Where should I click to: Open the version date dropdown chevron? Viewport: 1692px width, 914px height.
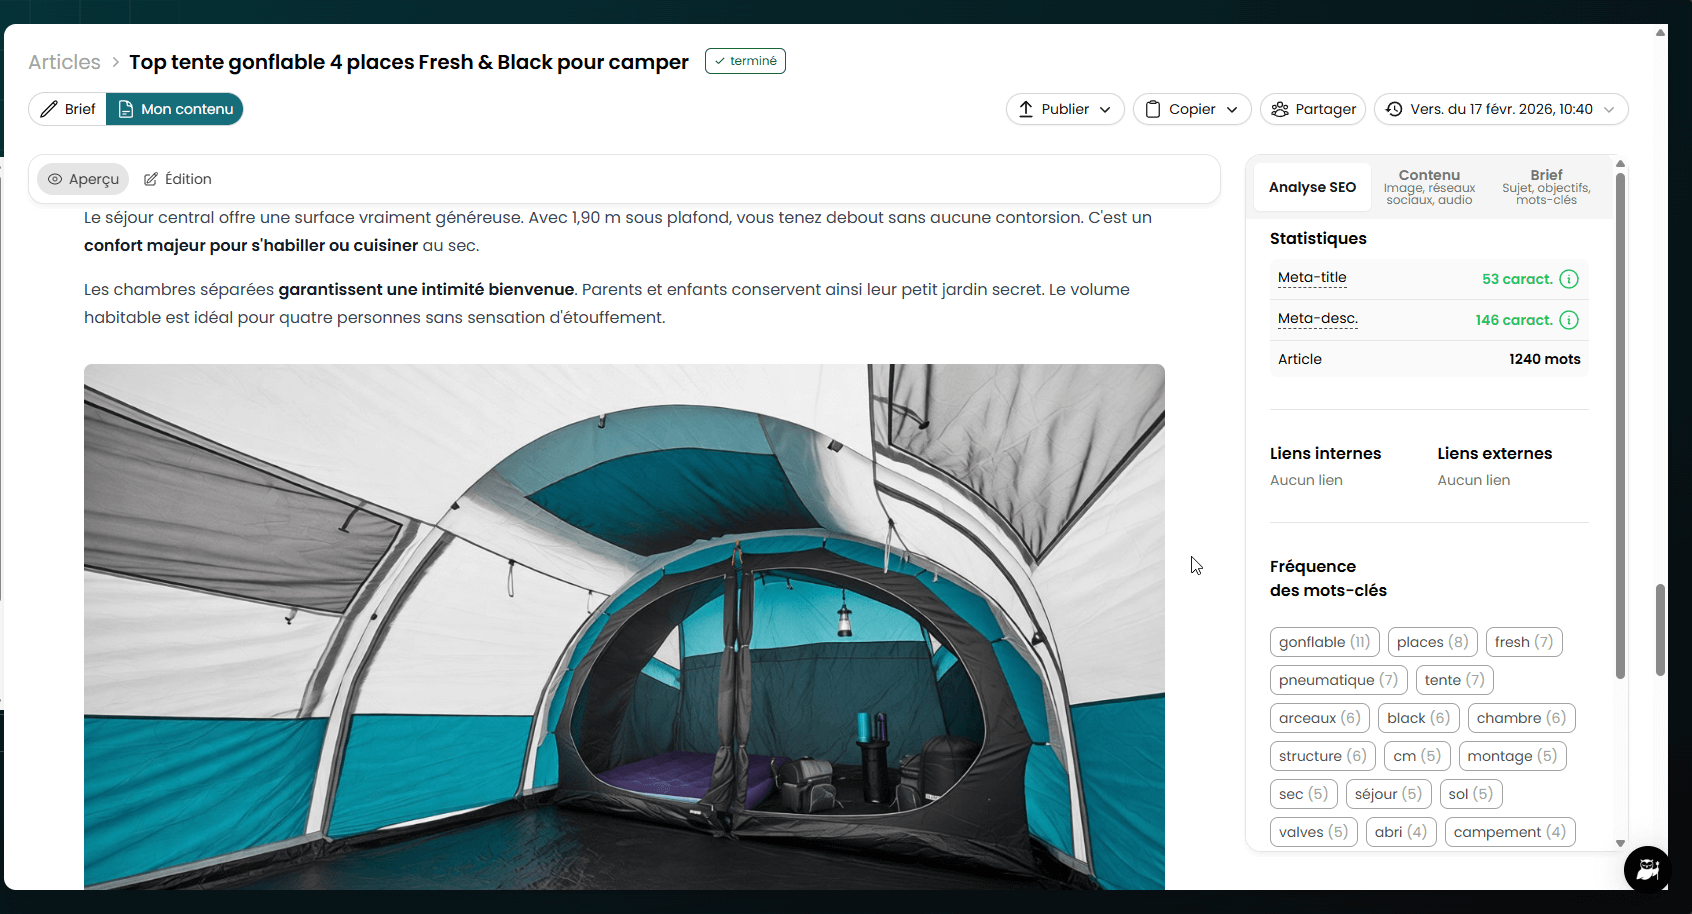pos(1609,110)
